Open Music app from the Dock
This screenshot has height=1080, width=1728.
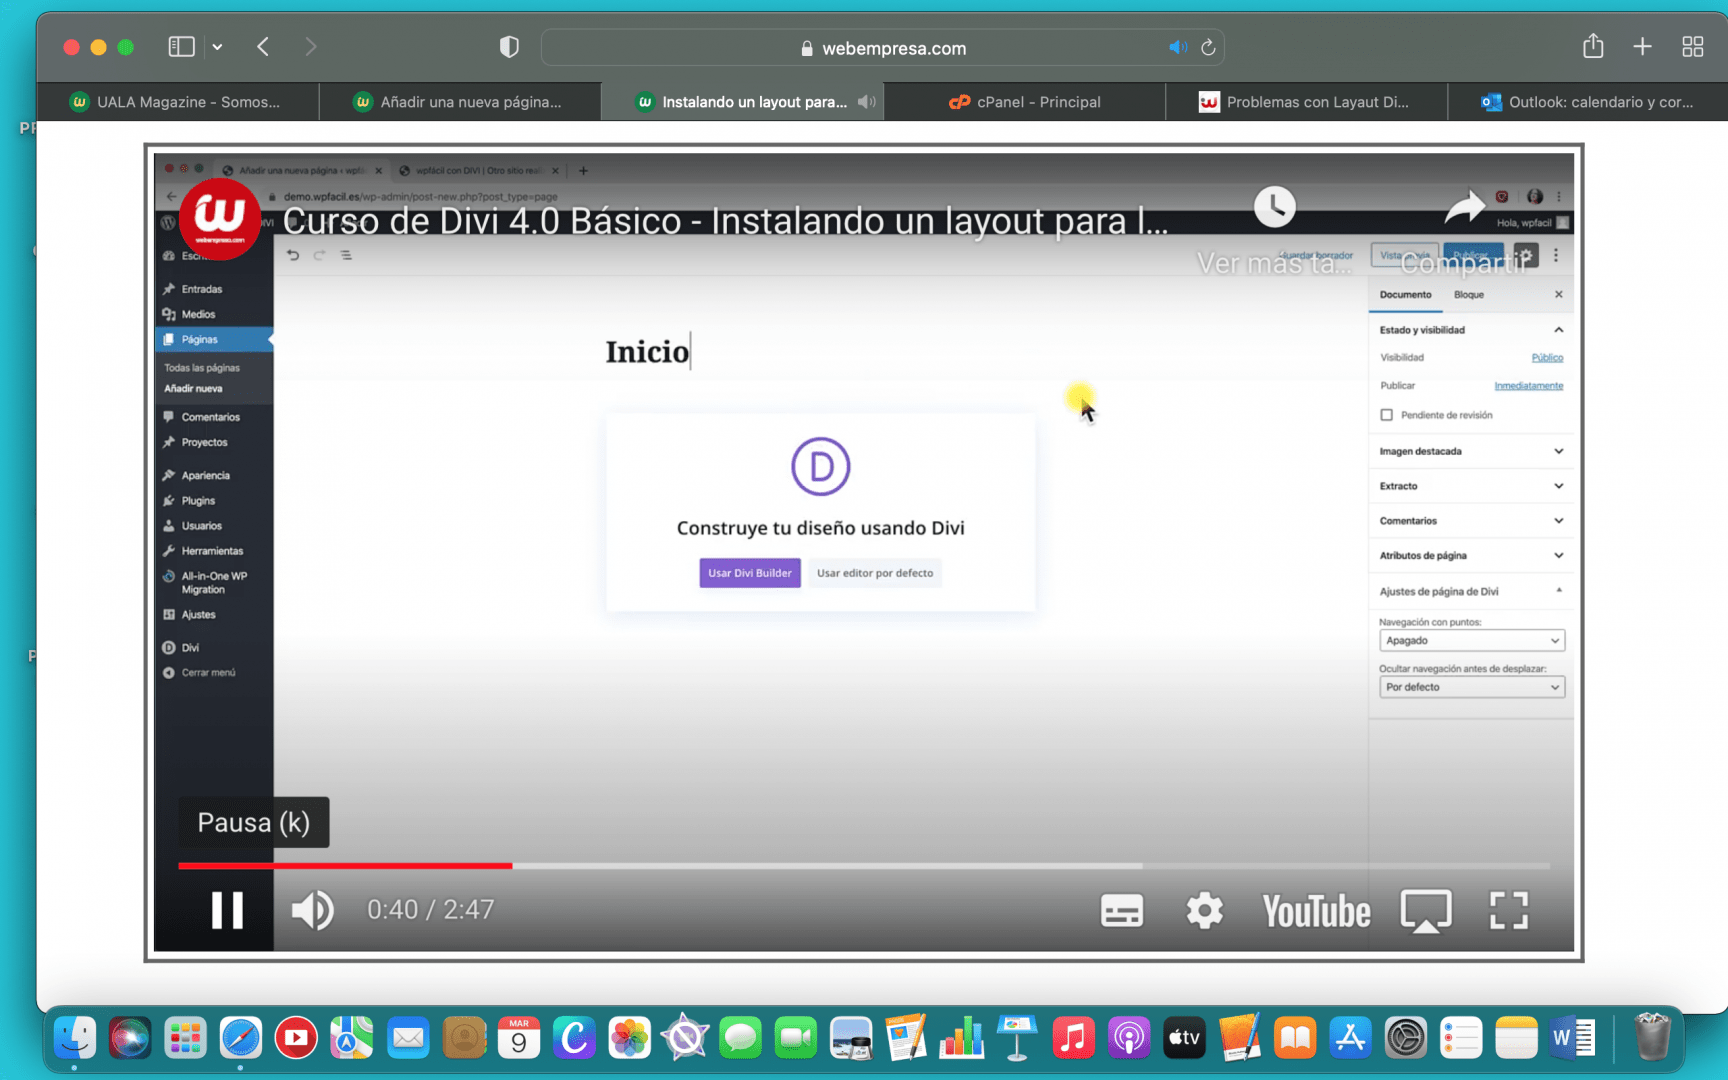[x=1073, y=1038]
